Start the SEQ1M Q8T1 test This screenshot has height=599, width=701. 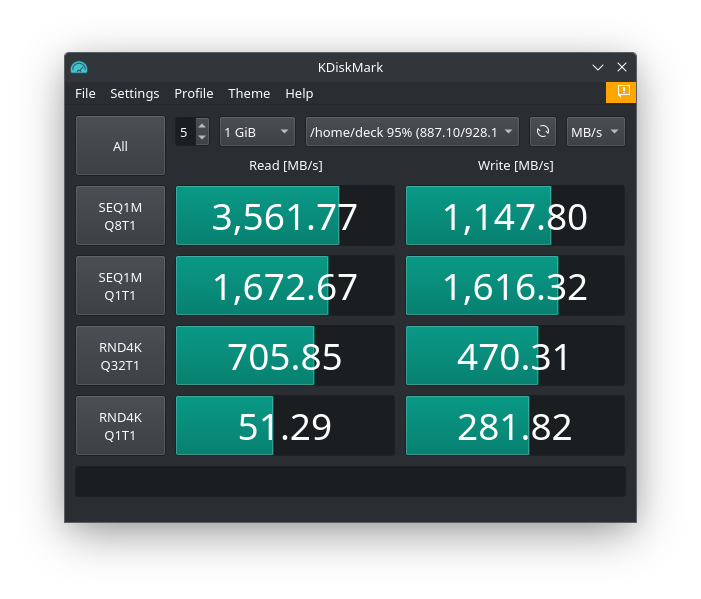(120, 215)
